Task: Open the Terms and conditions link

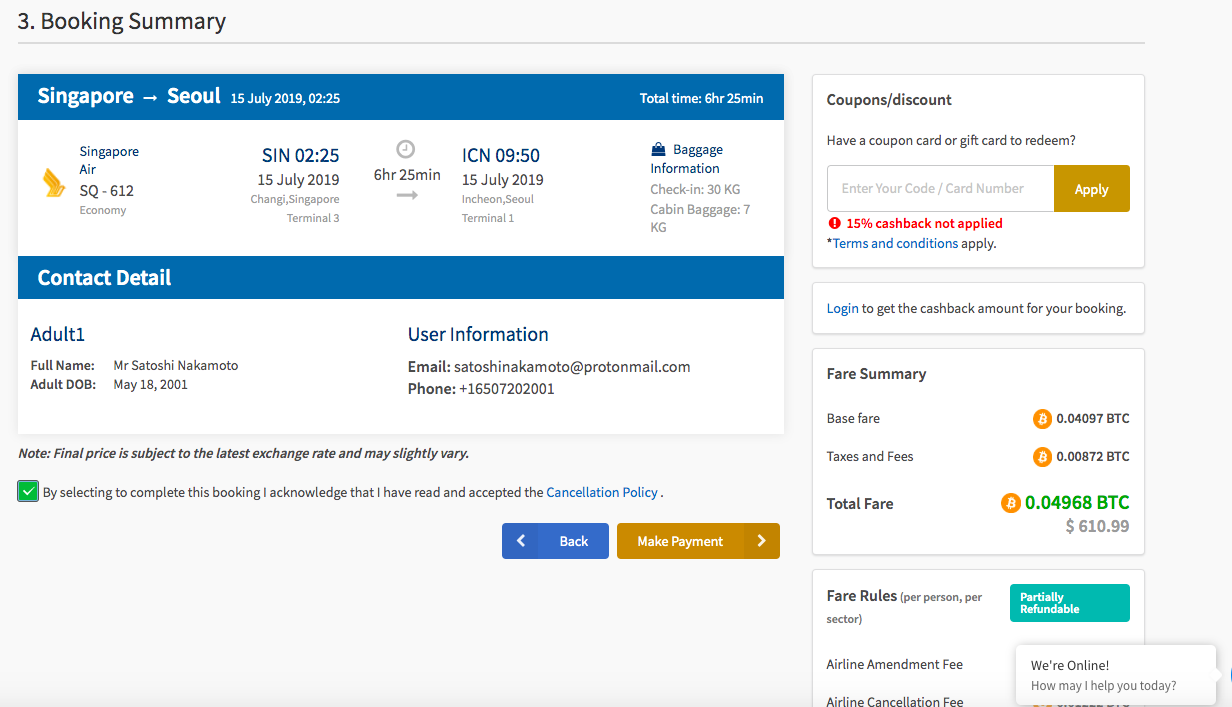Action: coord(895,243)
